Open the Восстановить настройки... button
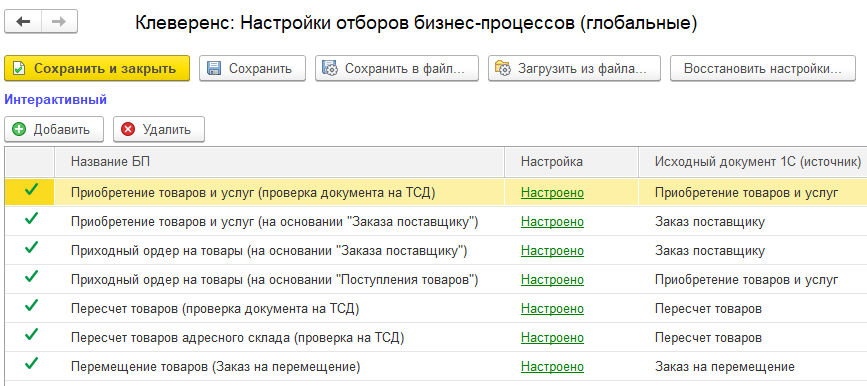 [762, 69]
